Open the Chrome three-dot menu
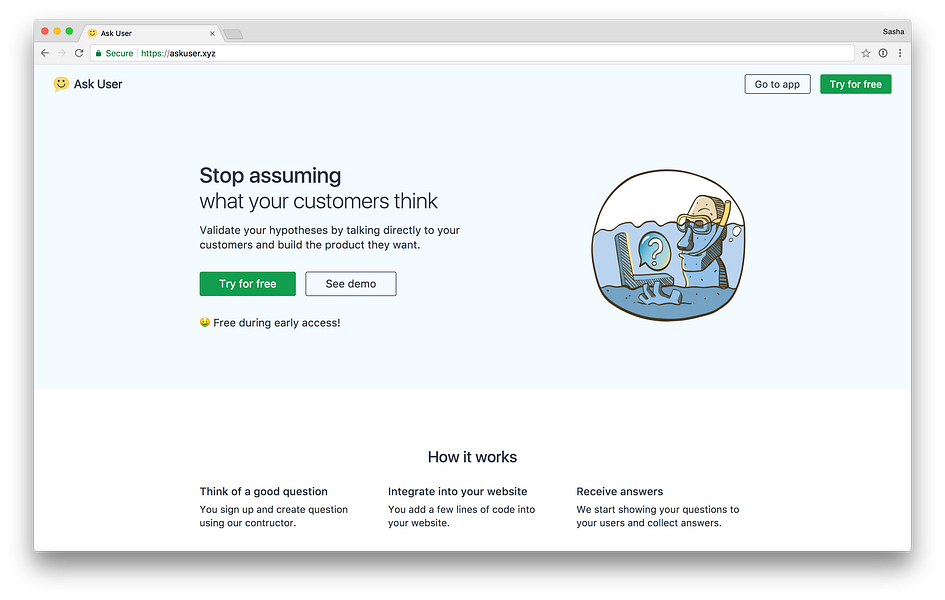Image resolution: width=945 pixels, height=600 pixels. click(900, 53)
